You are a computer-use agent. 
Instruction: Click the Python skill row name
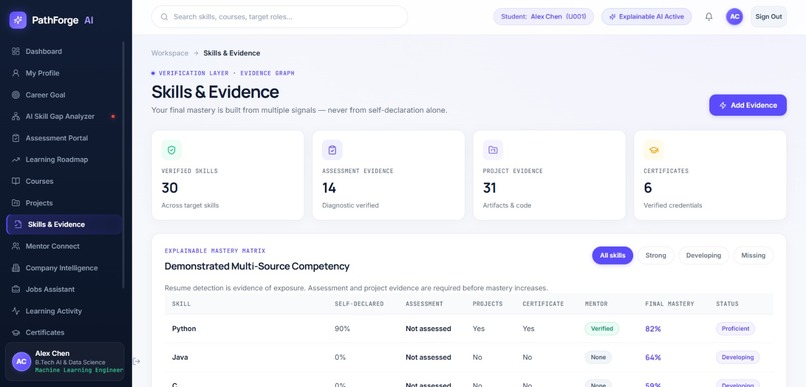coord(184,328)
